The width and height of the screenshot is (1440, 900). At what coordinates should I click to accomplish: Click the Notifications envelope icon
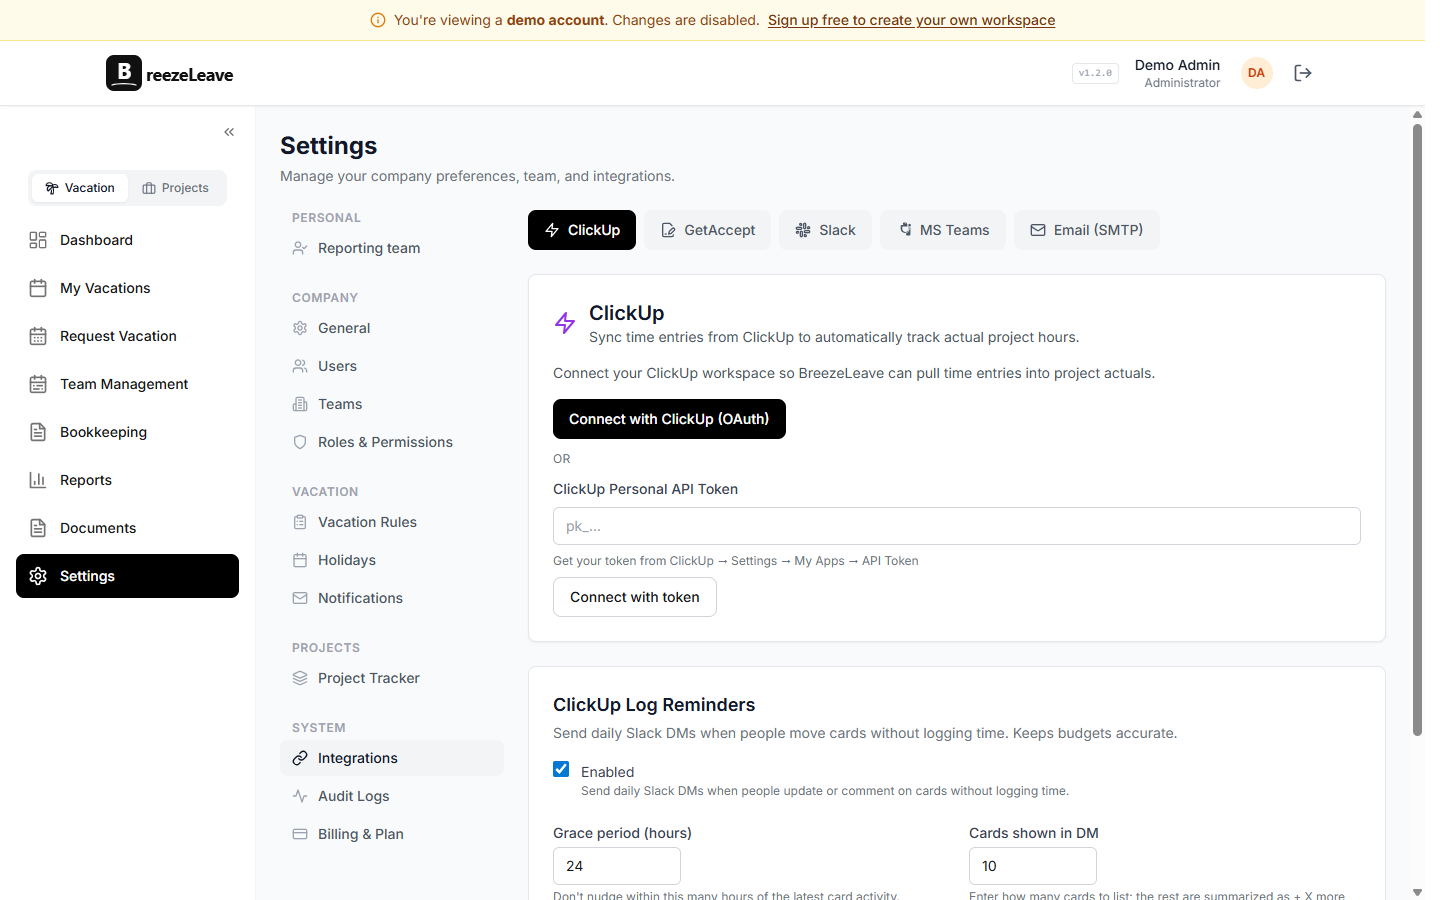tap(300, 598)
